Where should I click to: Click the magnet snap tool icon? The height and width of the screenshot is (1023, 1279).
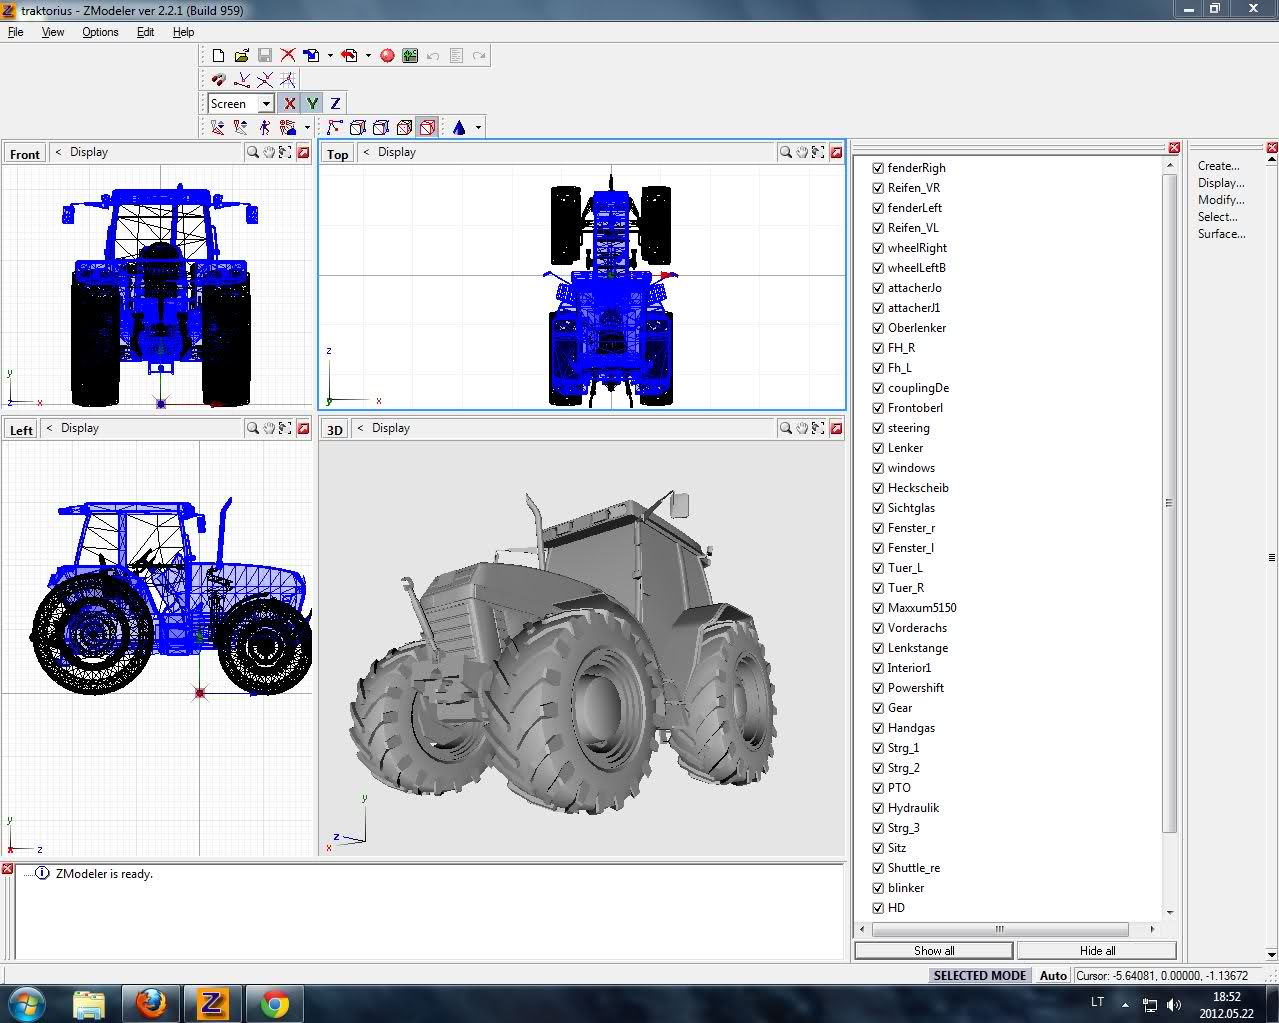[x=219, y=79]
